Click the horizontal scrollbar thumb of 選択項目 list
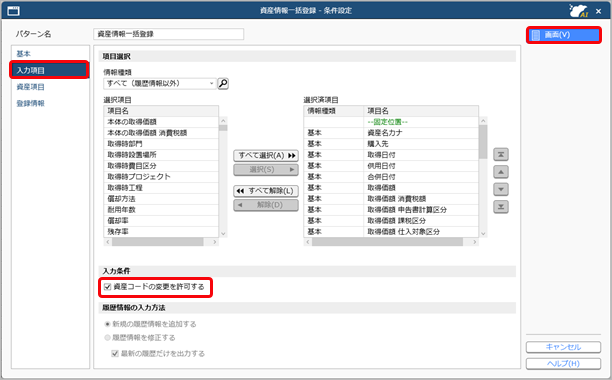Viewport: 612px width, 380px height. click(x=158, y=242)
